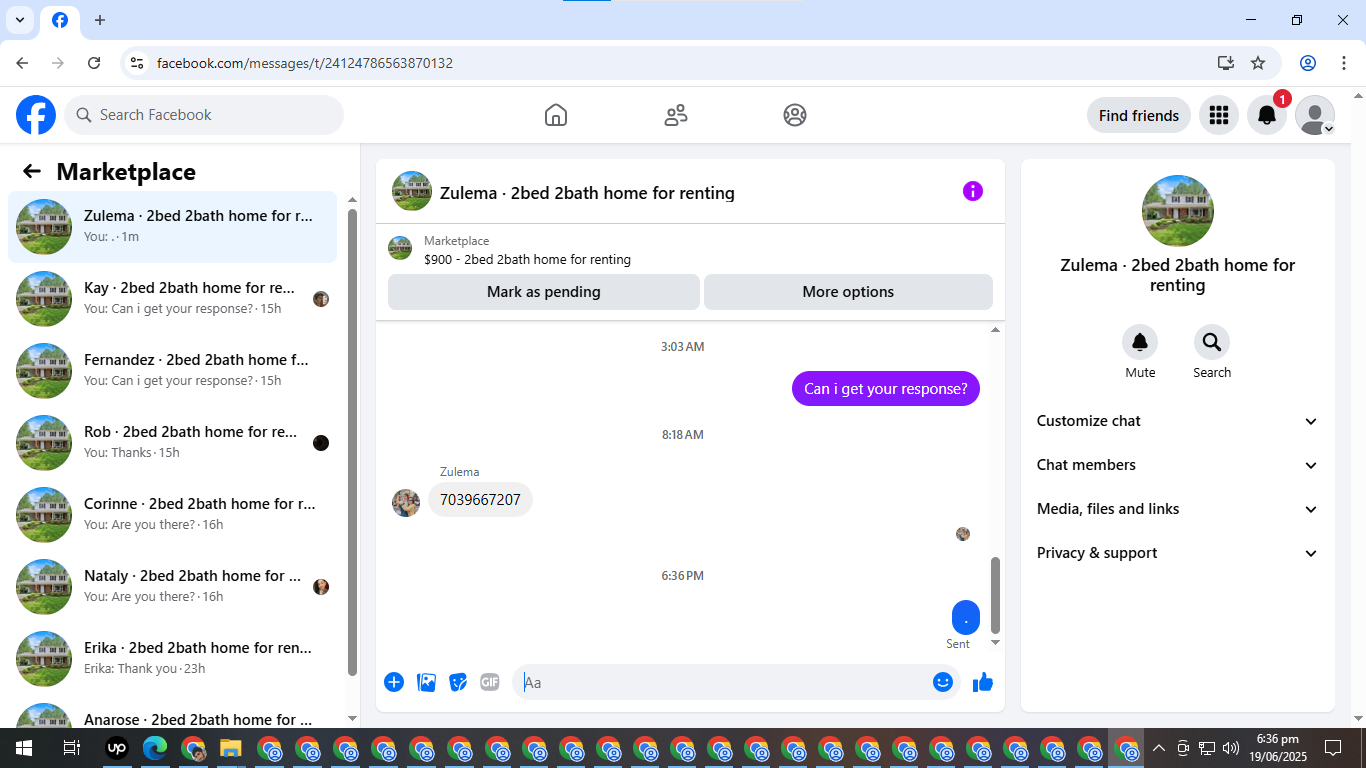Open the Kay conversation

click(173, 299)
